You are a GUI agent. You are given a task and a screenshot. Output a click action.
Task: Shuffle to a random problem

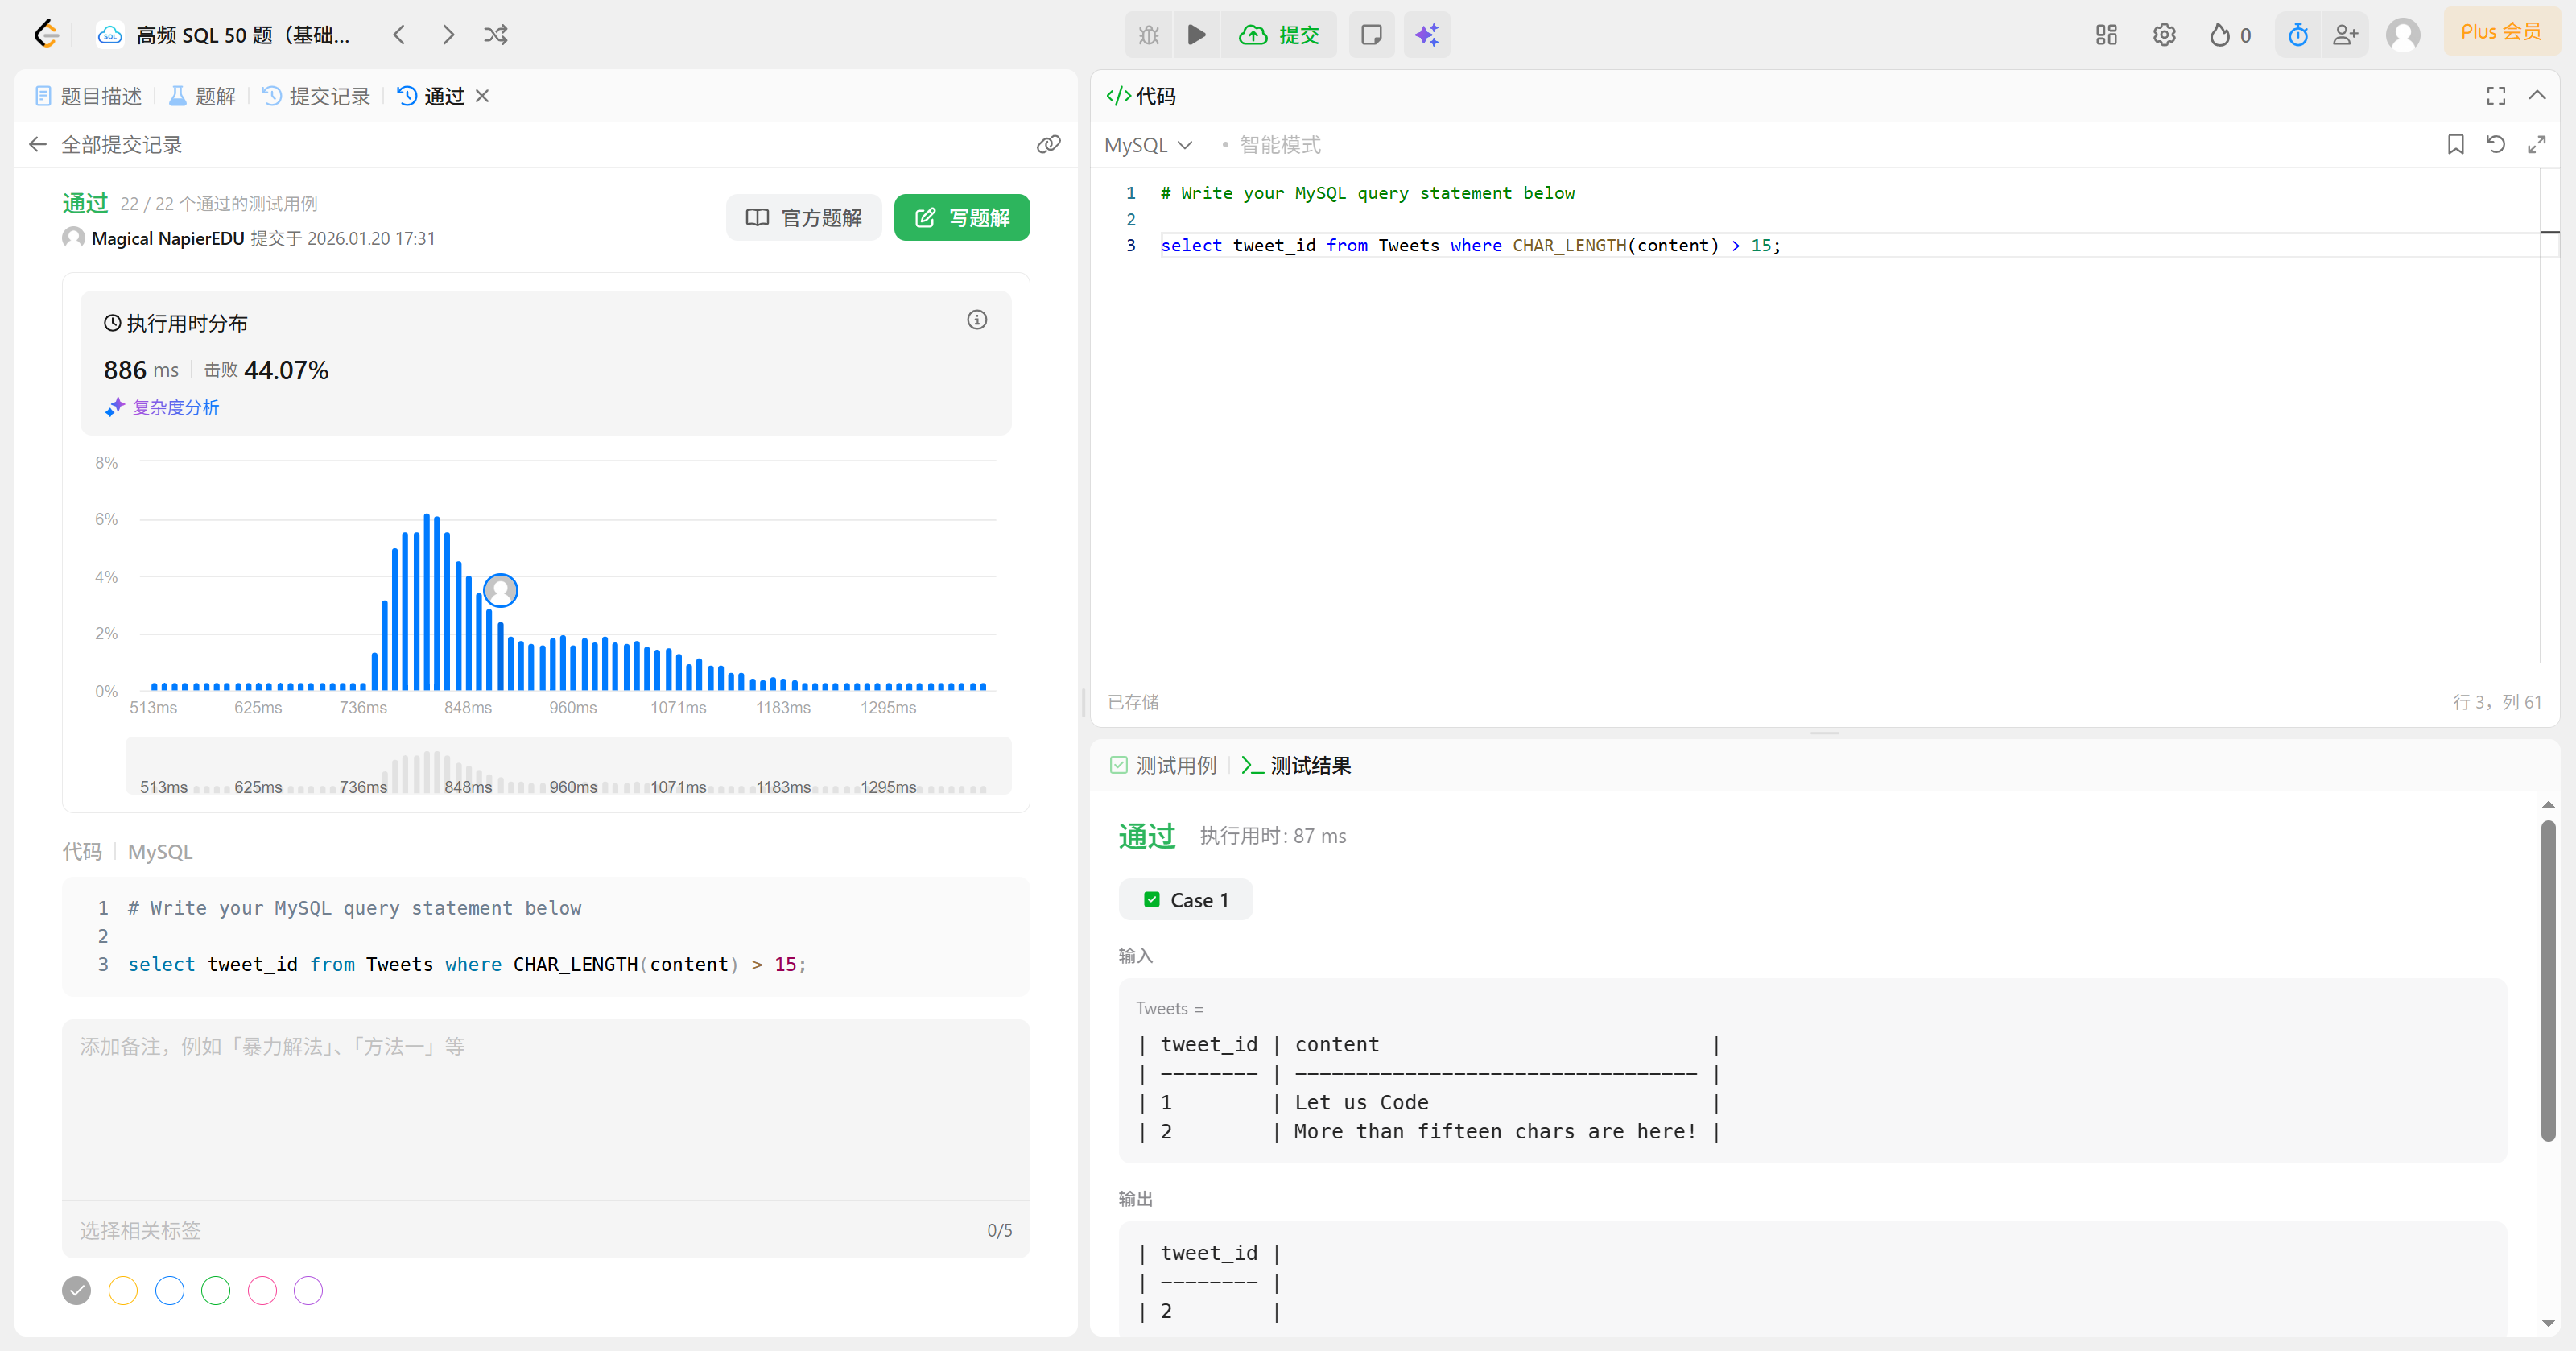click(496, 35)
